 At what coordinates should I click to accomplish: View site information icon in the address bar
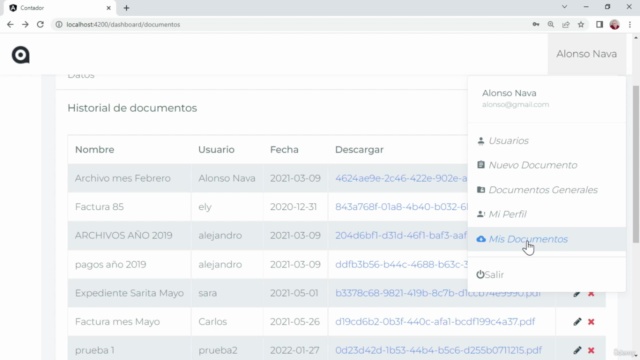click(59, 24)
